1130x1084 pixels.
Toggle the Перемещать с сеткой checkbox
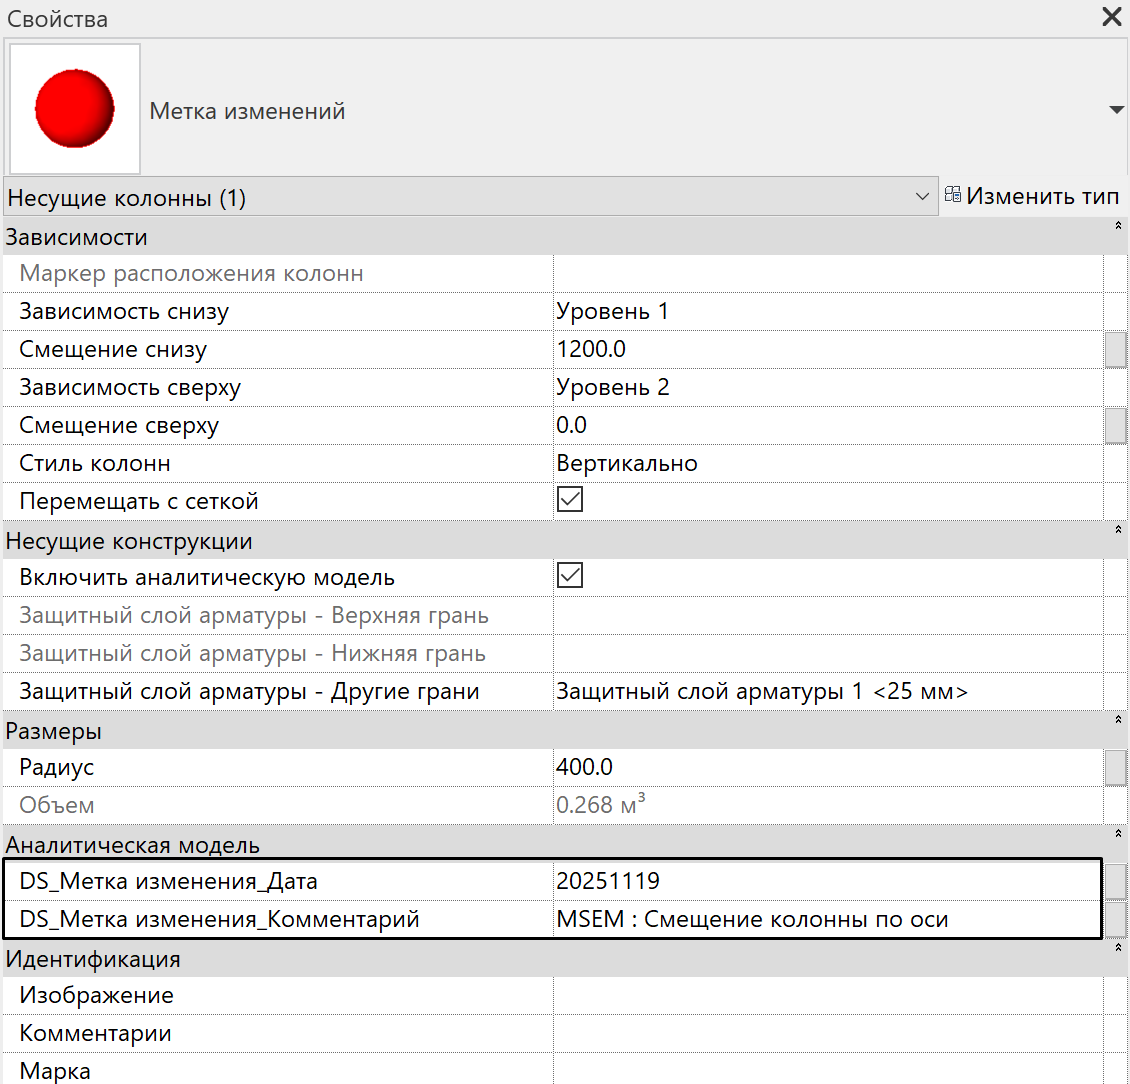pos(569,500)
